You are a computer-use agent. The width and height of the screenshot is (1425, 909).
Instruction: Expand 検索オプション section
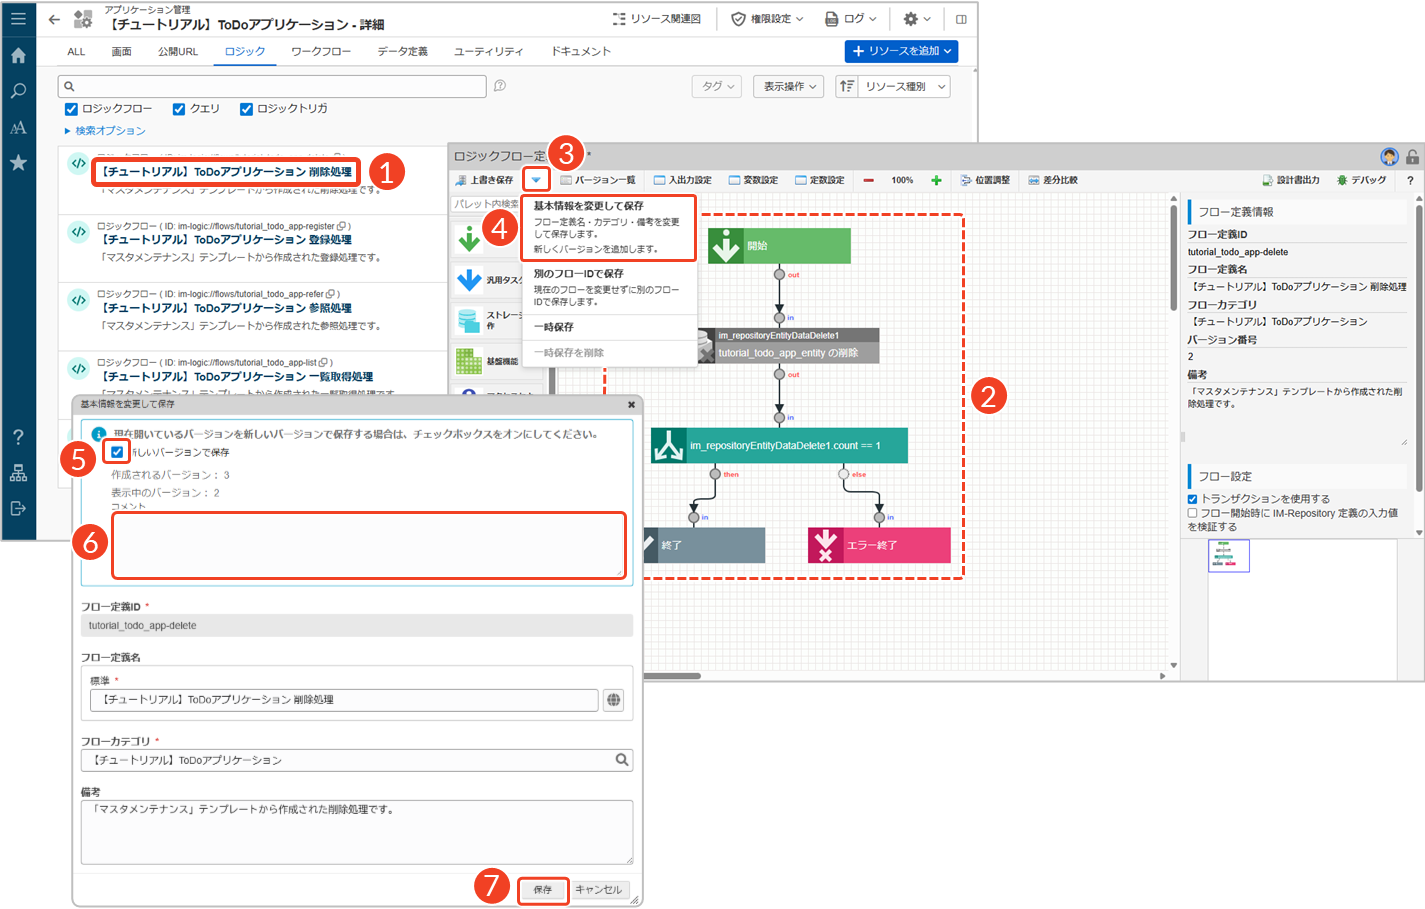tap(106, 131)
